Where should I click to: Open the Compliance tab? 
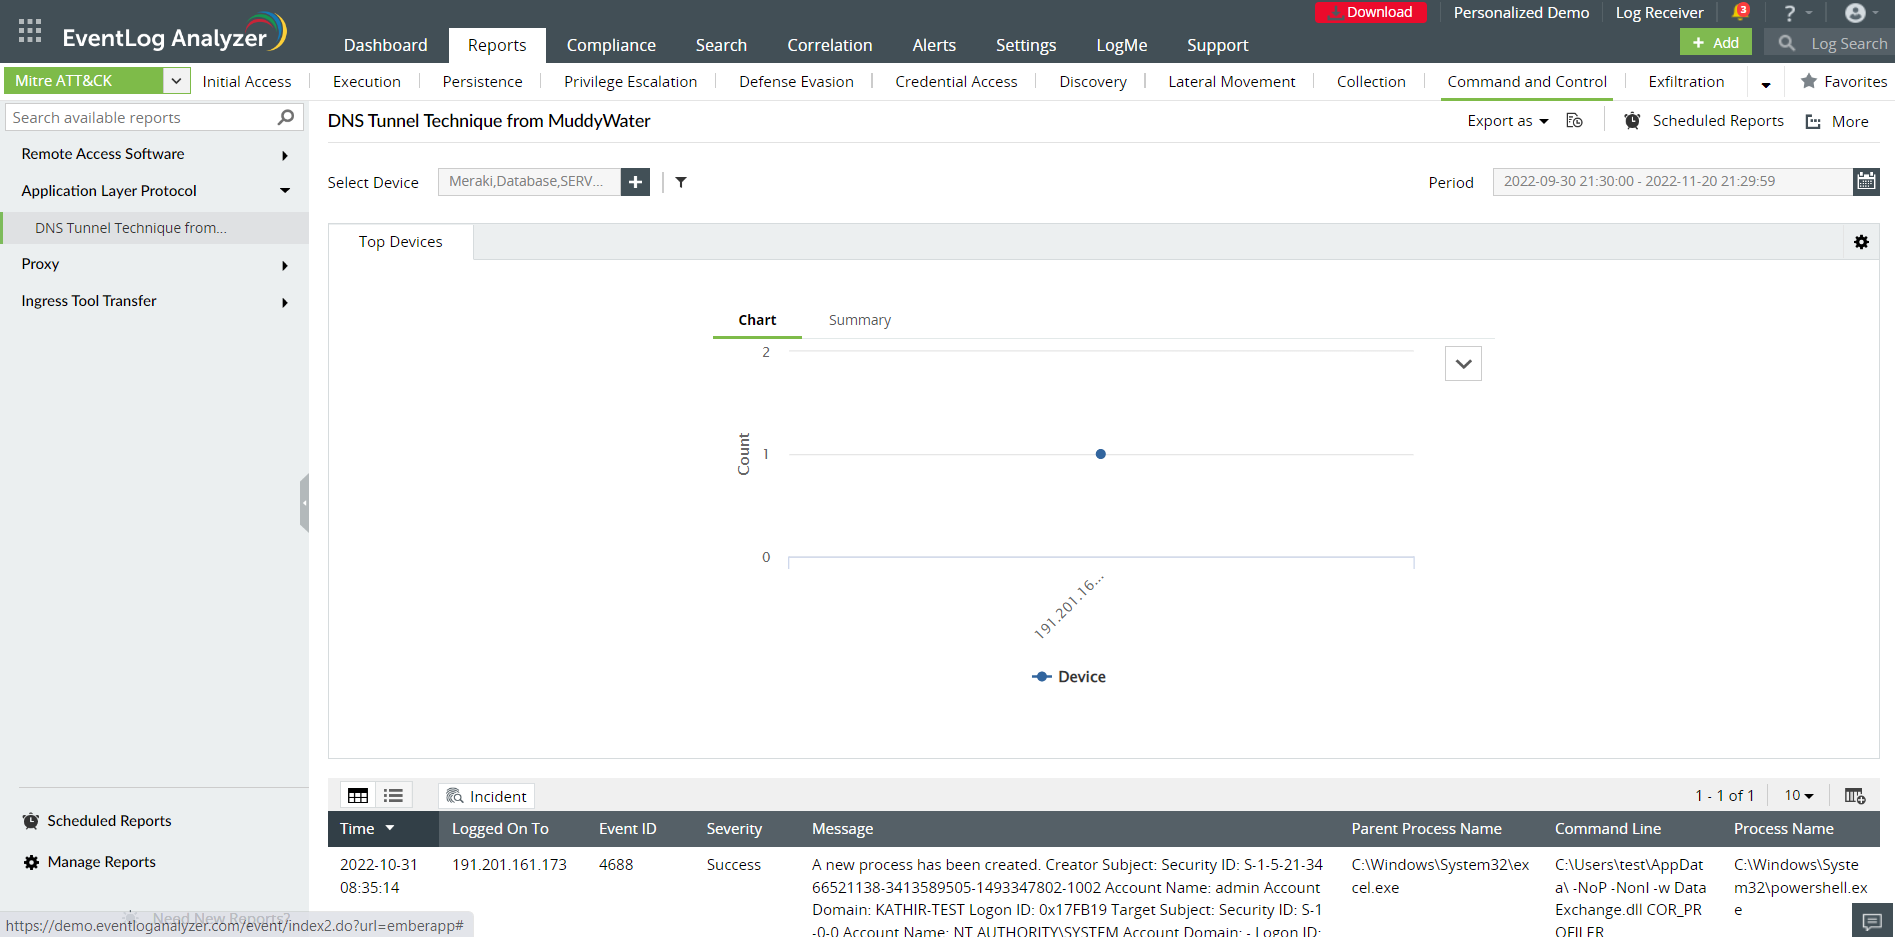tap(611, 45)
